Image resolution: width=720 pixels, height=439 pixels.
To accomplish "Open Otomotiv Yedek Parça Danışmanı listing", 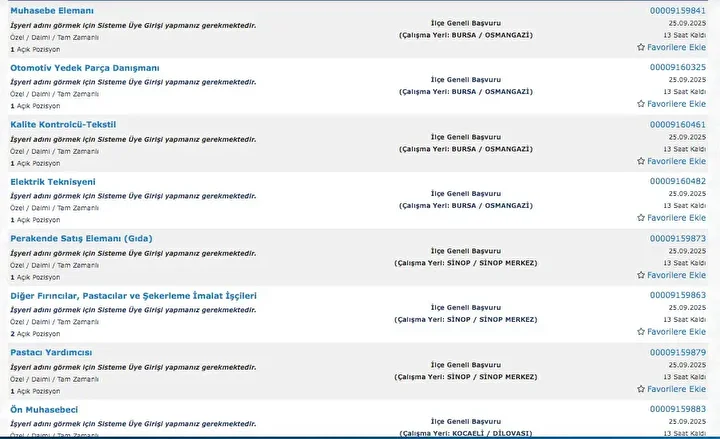I will (84, 67).
